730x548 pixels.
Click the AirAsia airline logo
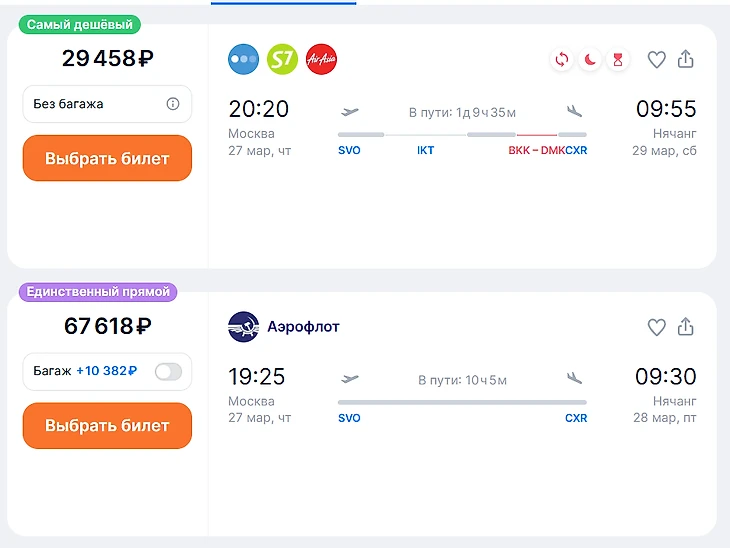pos(321,59)
